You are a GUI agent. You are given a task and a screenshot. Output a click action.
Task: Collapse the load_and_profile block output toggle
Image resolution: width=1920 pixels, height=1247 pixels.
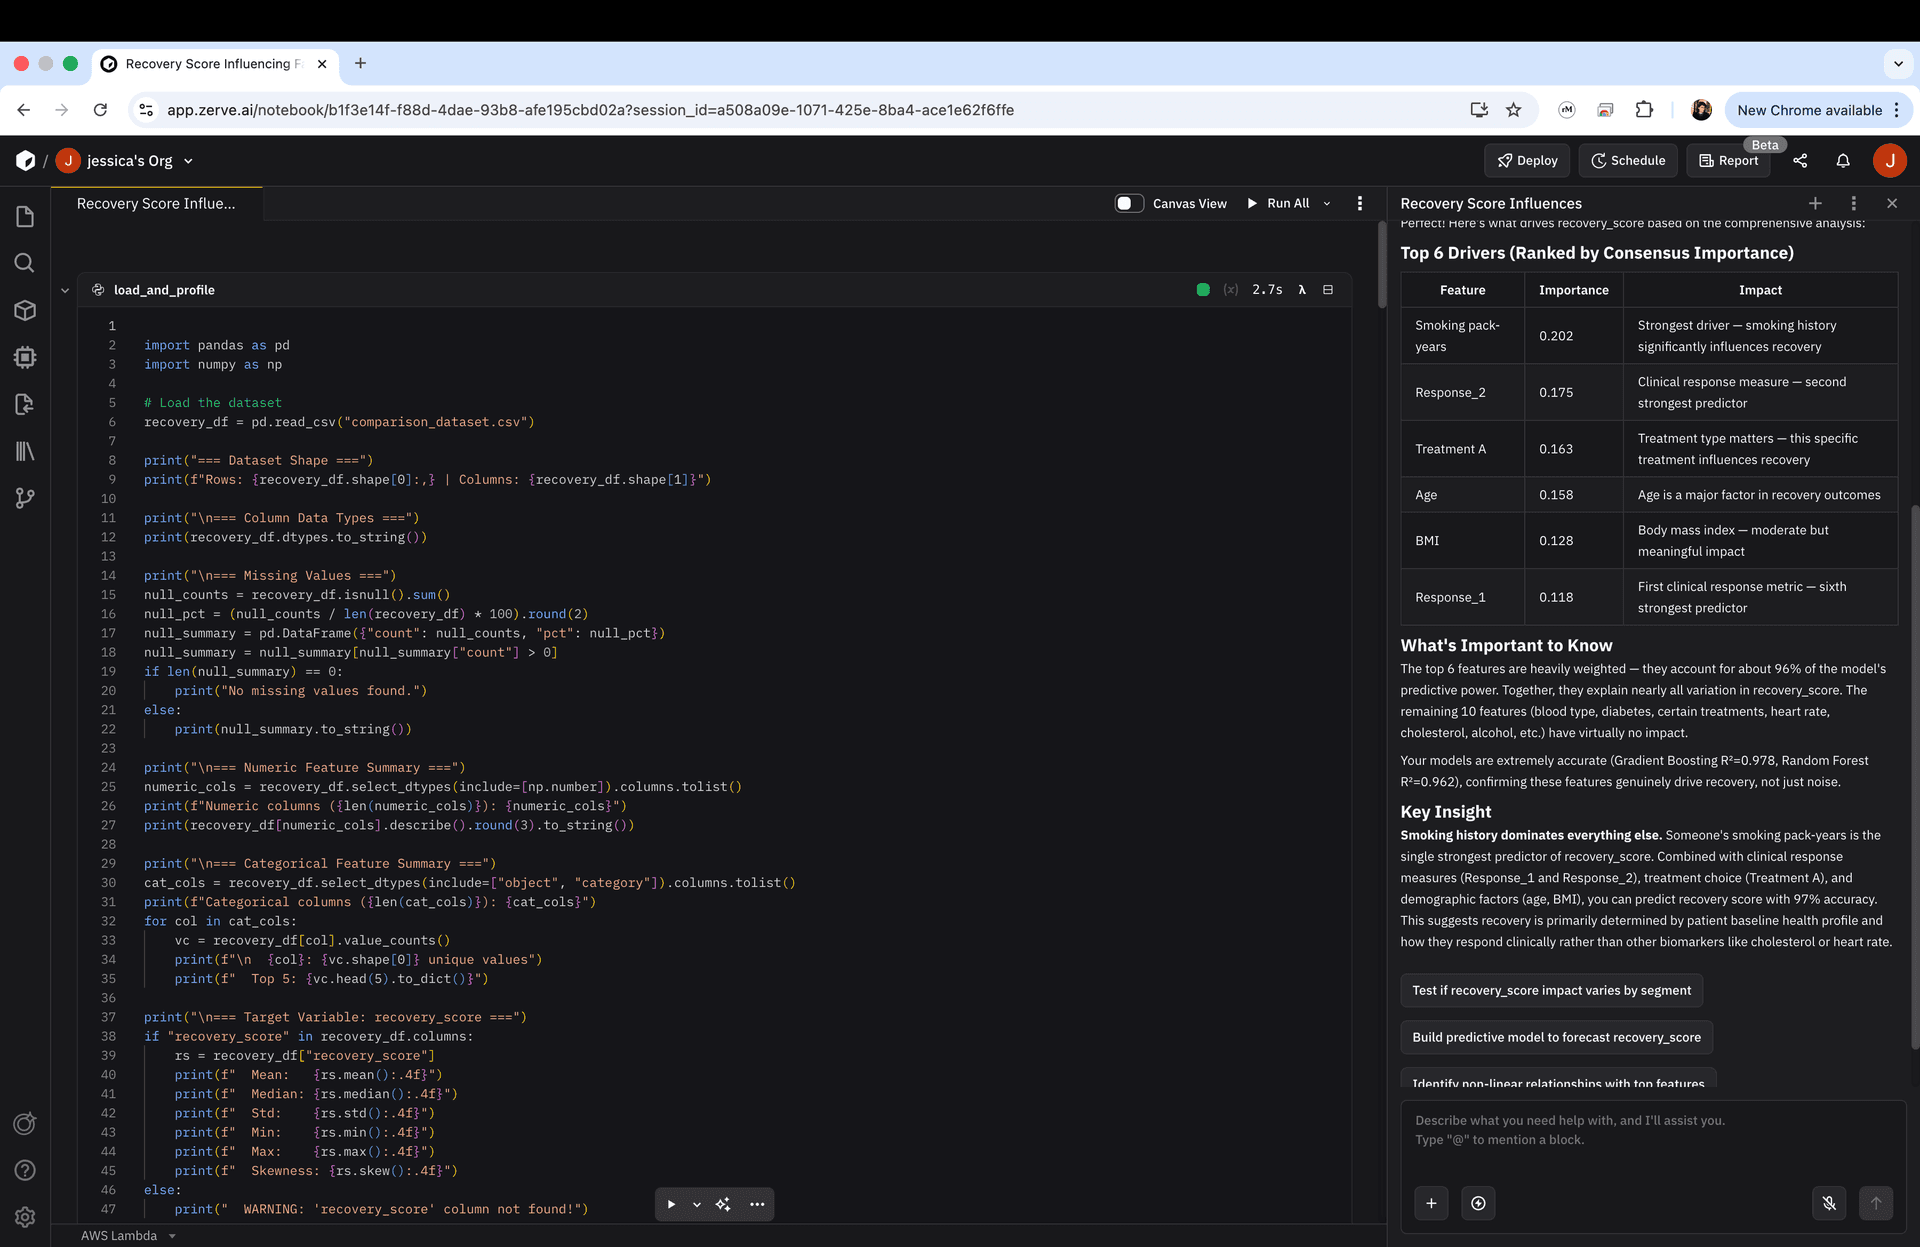(x=1328, y=290)
